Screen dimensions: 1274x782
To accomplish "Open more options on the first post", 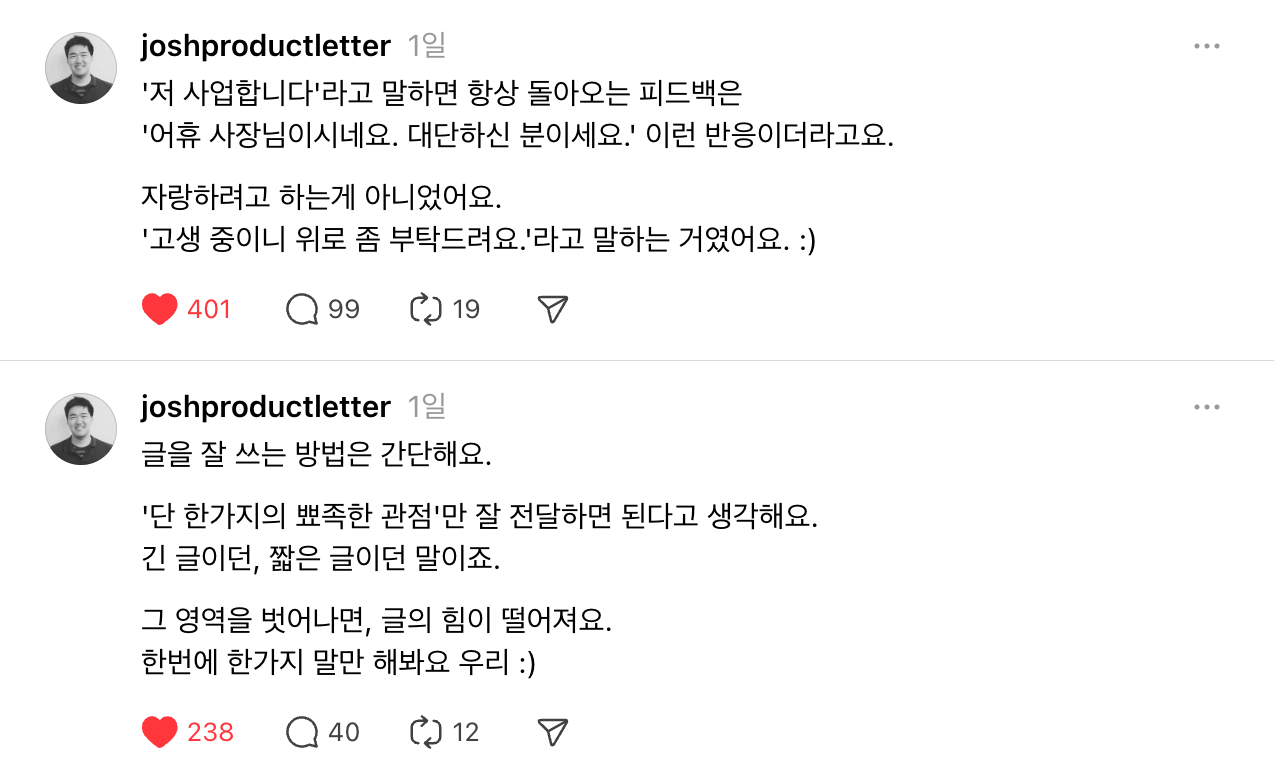I will [1207, 46].
